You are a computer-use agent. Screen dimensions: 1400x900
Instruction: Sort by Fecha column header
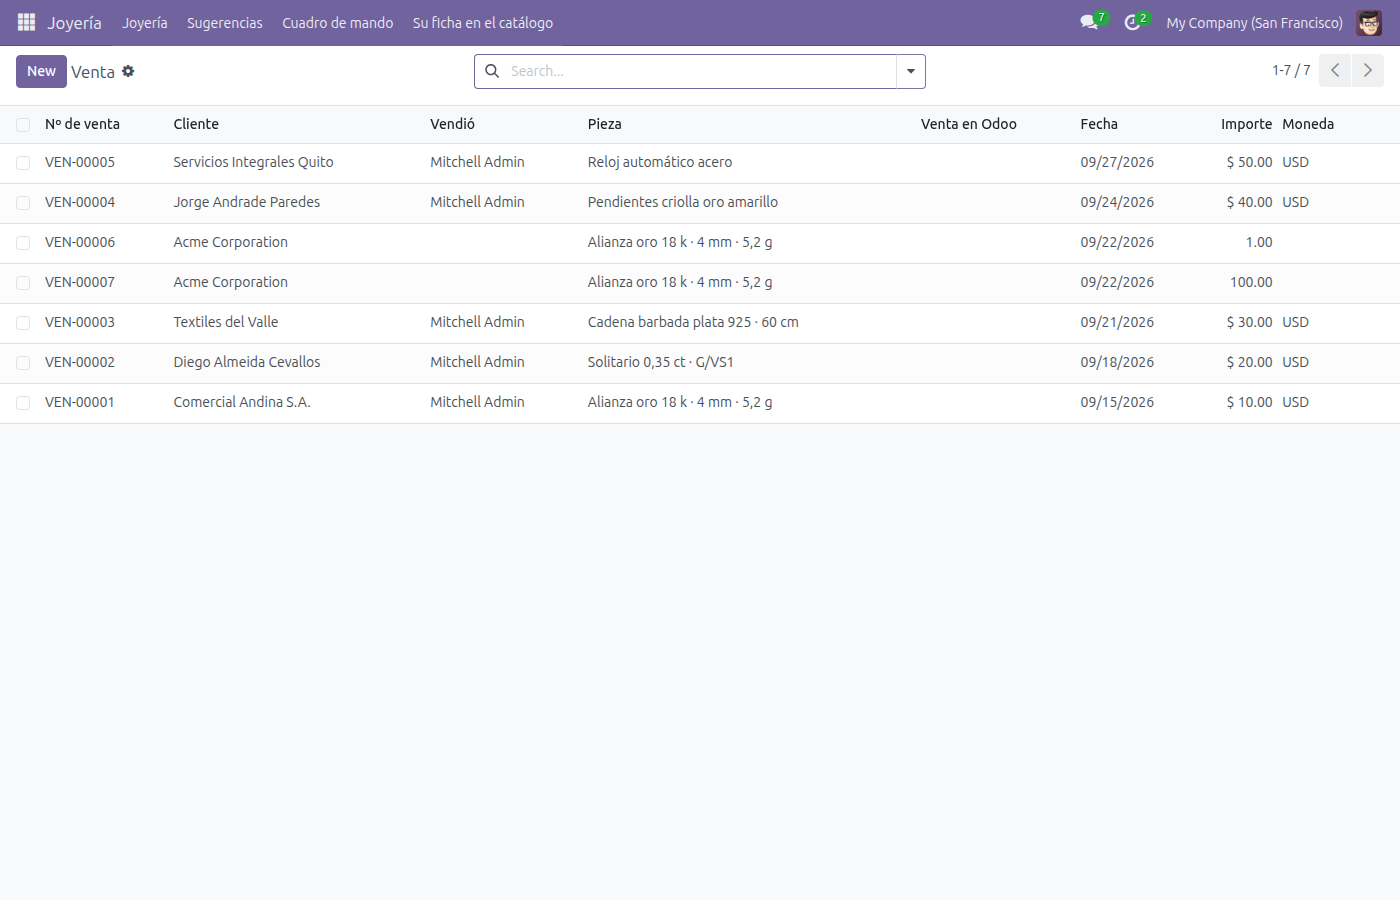(x=1099, y=124)
